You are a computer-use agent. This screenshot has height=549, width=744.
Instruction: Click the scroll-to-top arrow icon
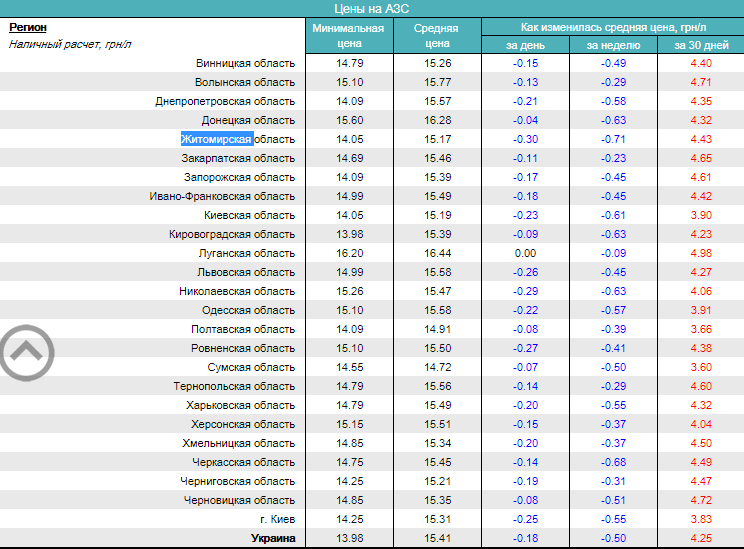coord(27,351)
